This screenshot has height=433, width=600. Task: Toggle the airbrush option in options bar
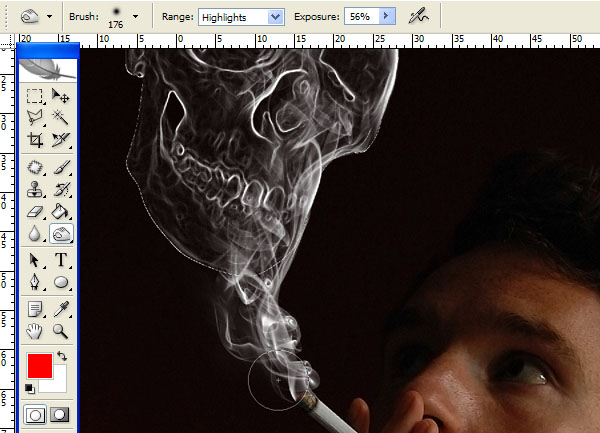click(418, 16)
